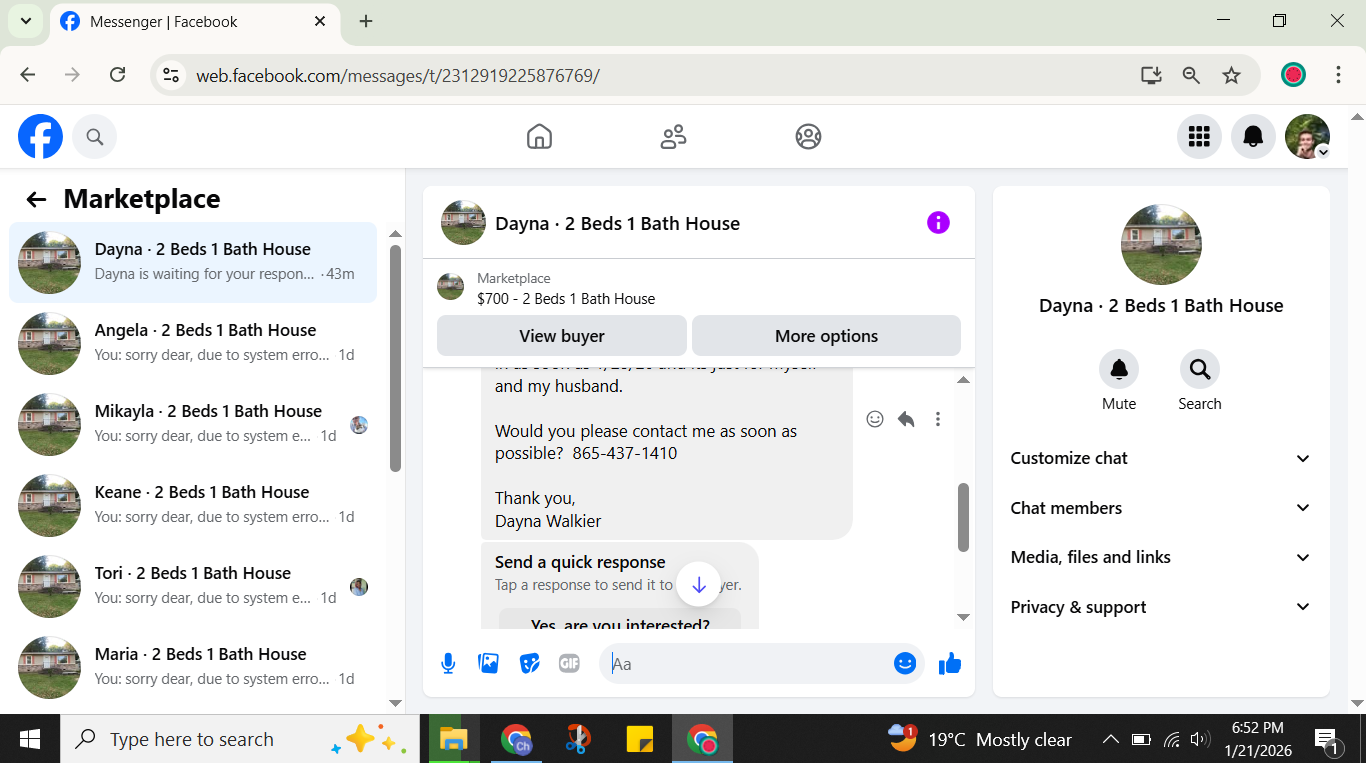Expand Media, files and links section
This screenshot has height=763, width=1366.
pos(1161,557)
